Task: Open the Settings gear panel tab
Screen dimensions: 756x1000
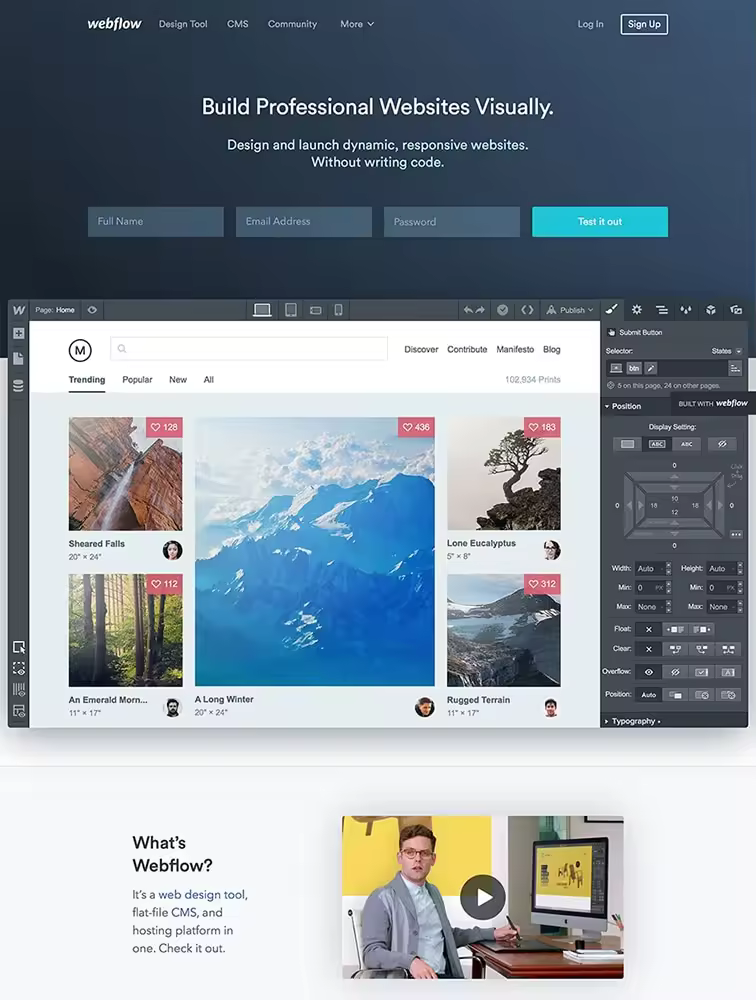Action: (x=636, y=309)
